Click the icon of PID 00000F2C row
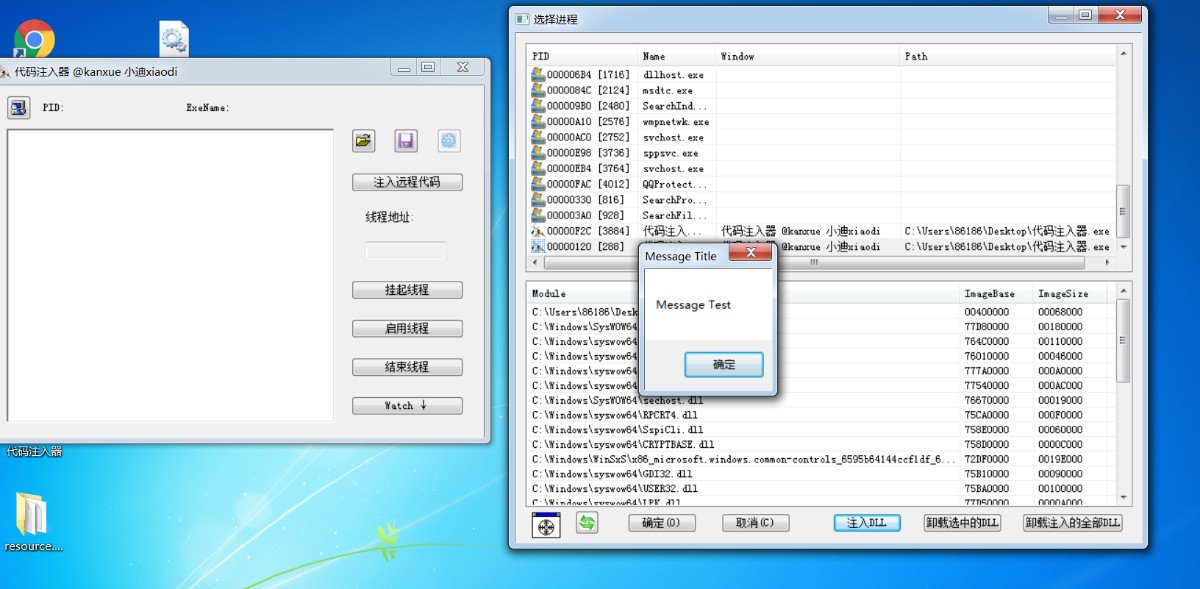The width and height of the screenshot is (1200, 589). point(538,231)
